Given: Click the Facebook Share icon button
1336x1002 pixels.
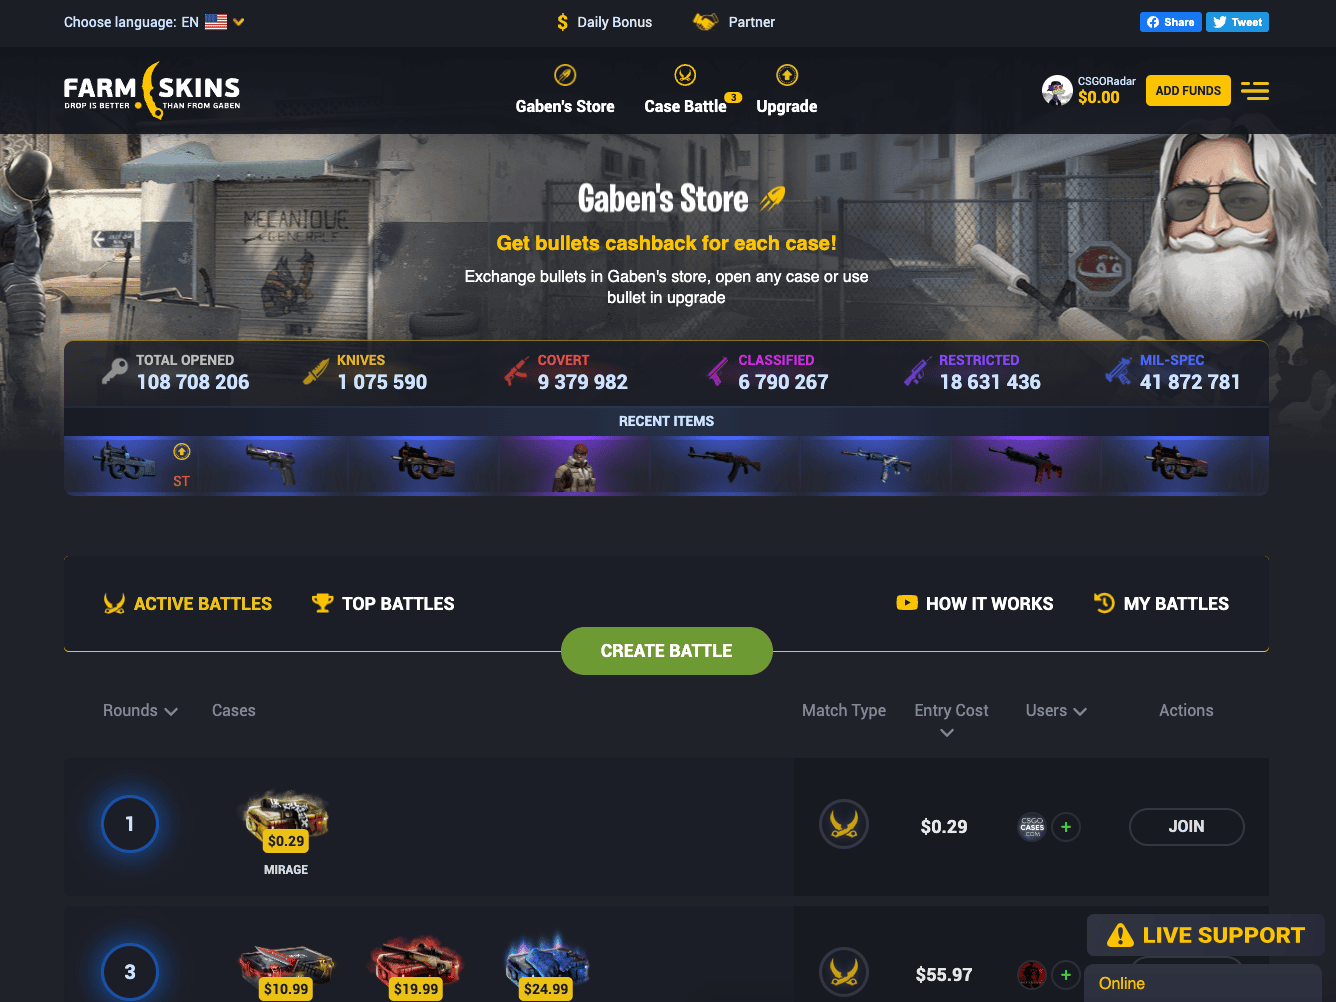Looking at the screenshot, I should pos(1171,22).
